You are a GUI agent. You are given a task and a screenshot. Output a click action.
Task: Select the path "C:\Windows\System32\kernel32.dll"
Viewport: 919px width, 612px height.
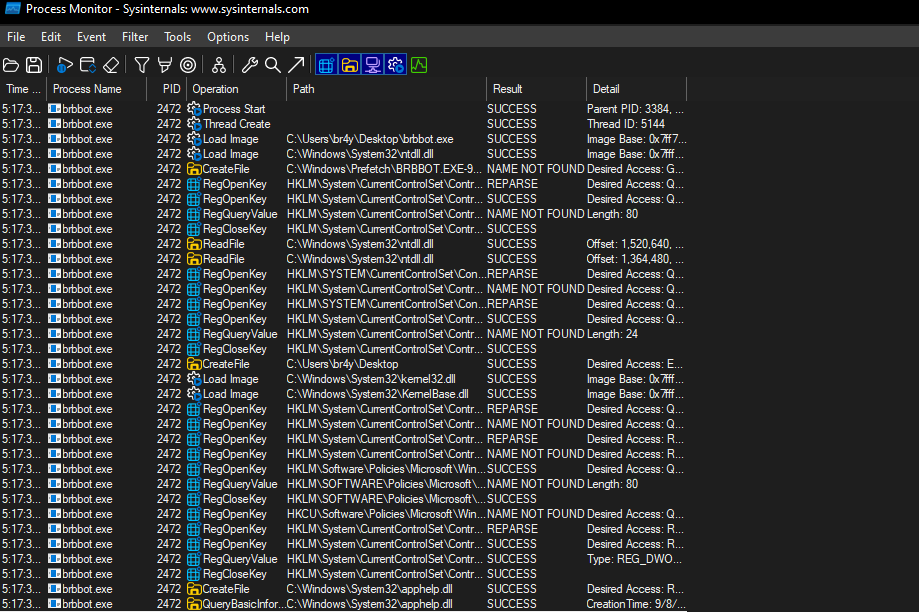(x=371, y=379)
